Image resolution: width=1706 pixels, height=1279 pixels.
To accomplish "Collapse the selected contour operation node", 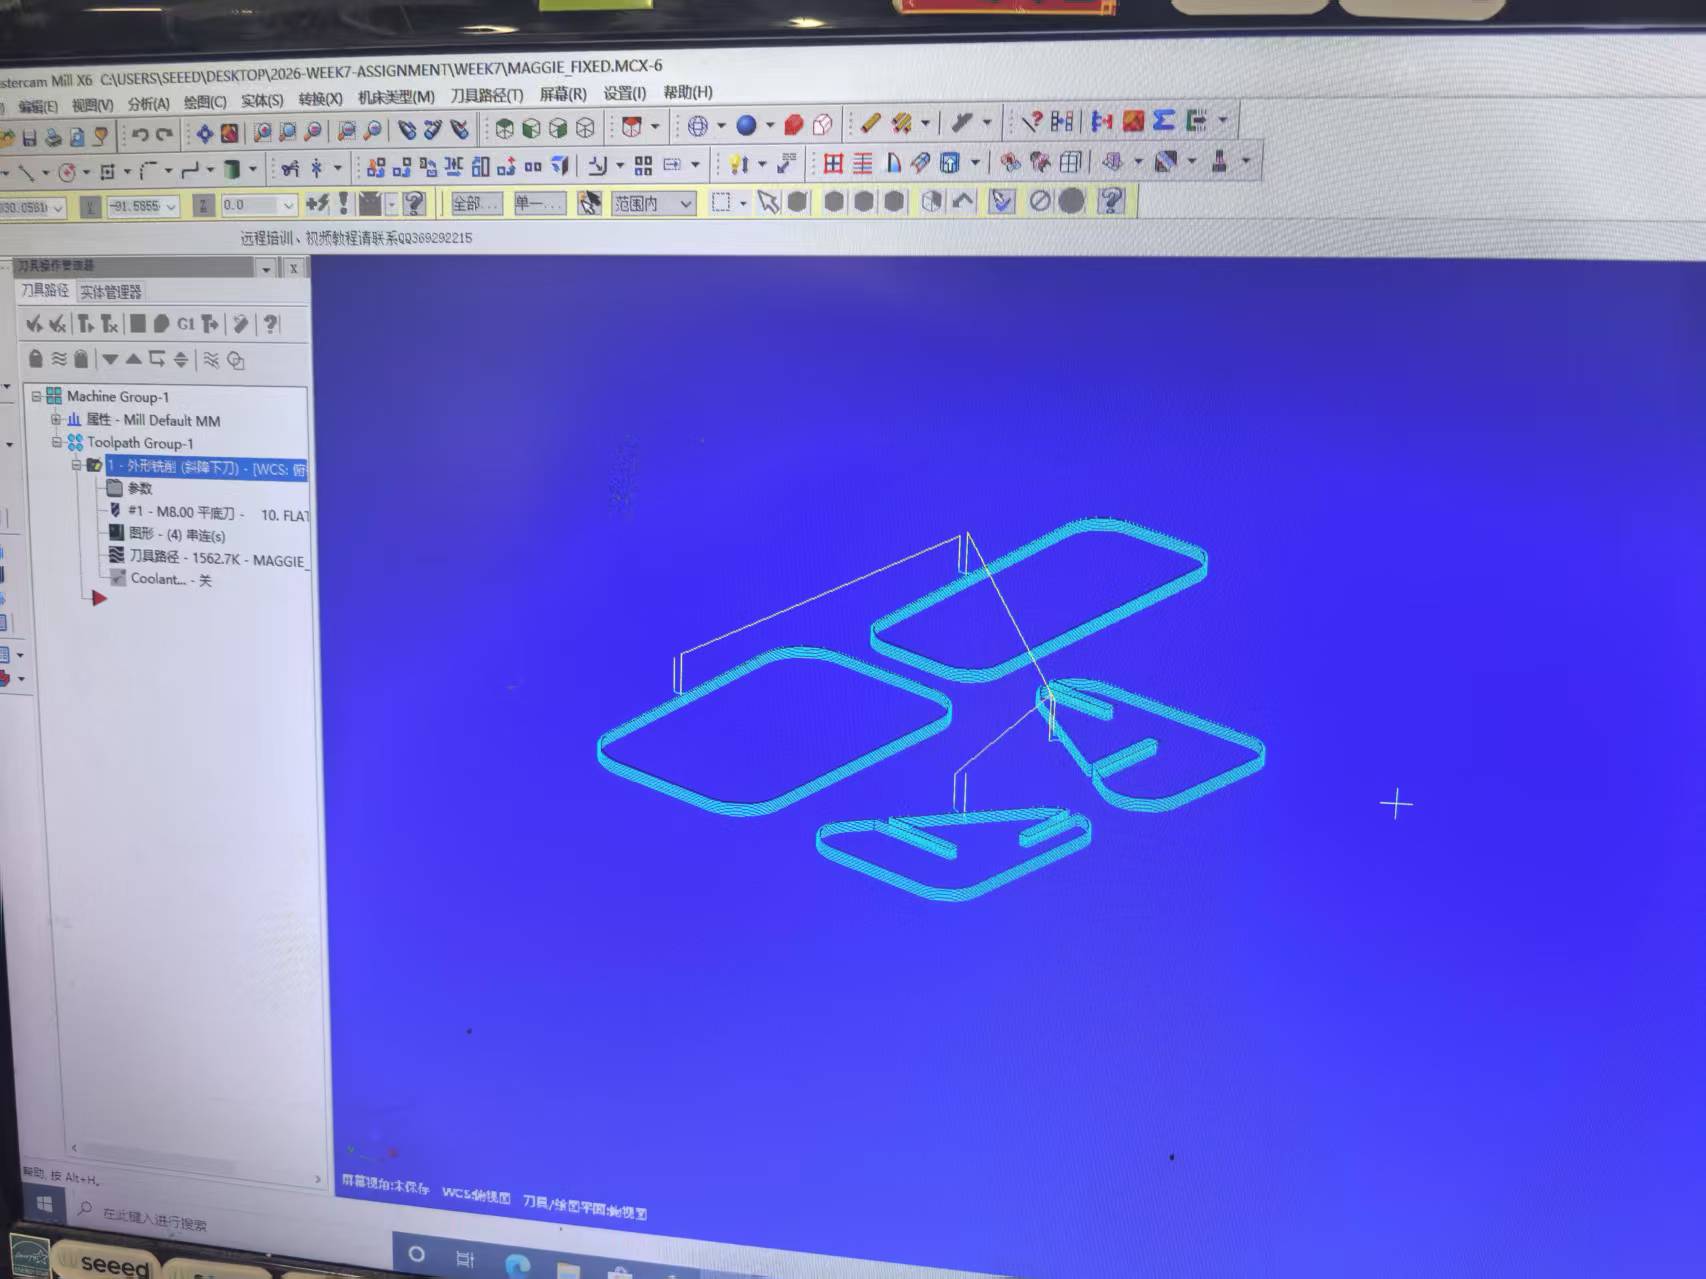I will pos(76,465).
